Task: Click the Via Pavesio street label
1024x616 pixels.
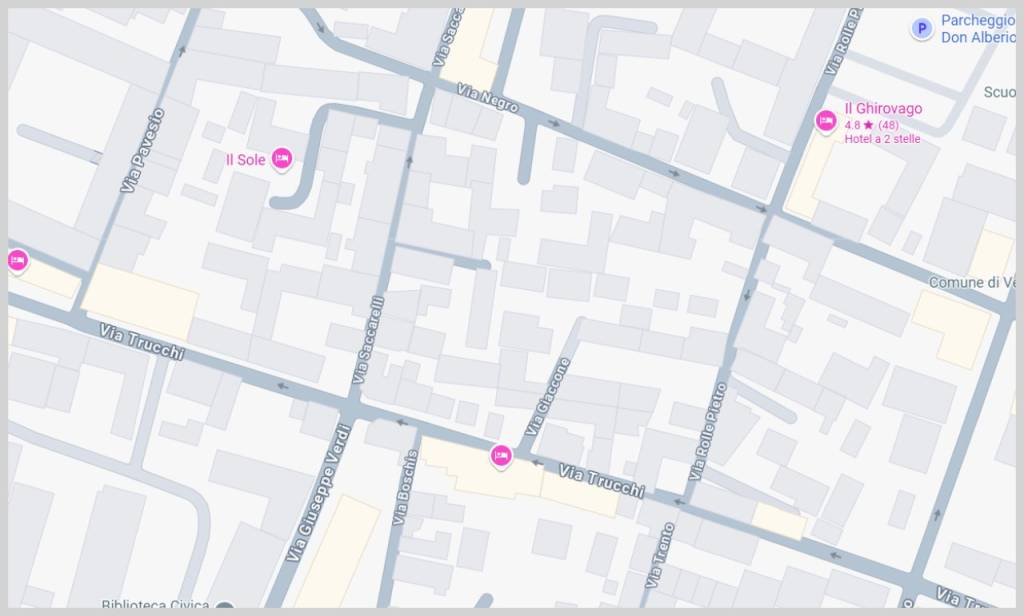Action: (142, 151)
